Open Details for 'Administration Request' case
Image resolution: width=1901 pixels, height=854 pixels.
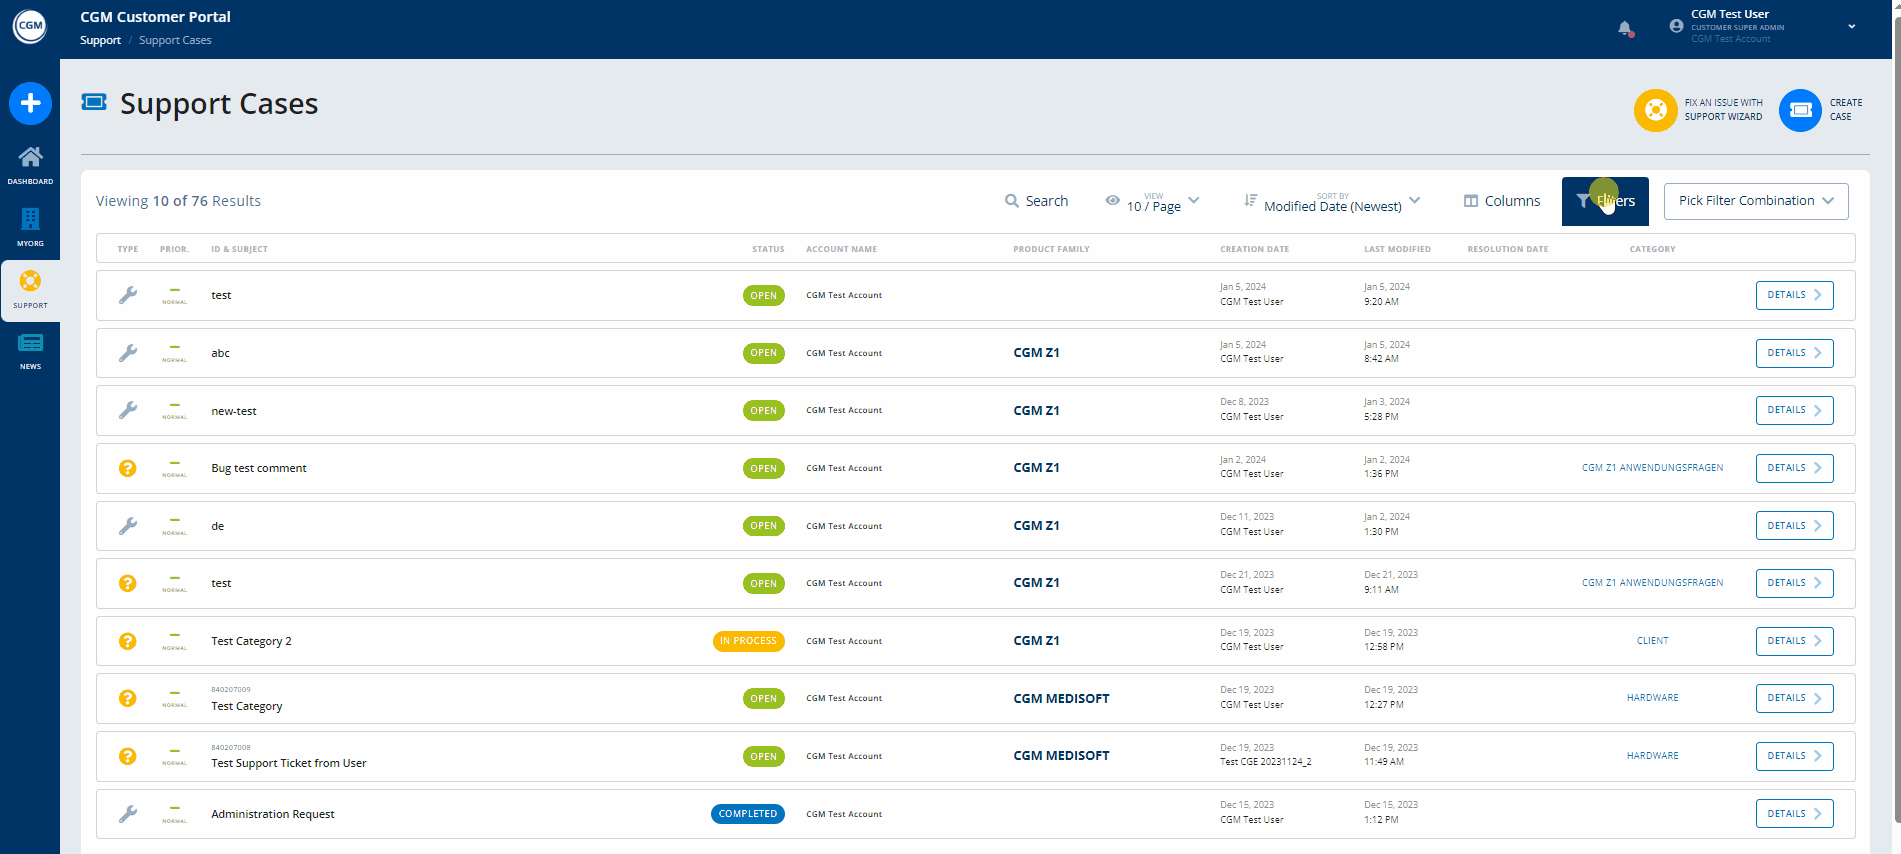[x=1794, y=814]
